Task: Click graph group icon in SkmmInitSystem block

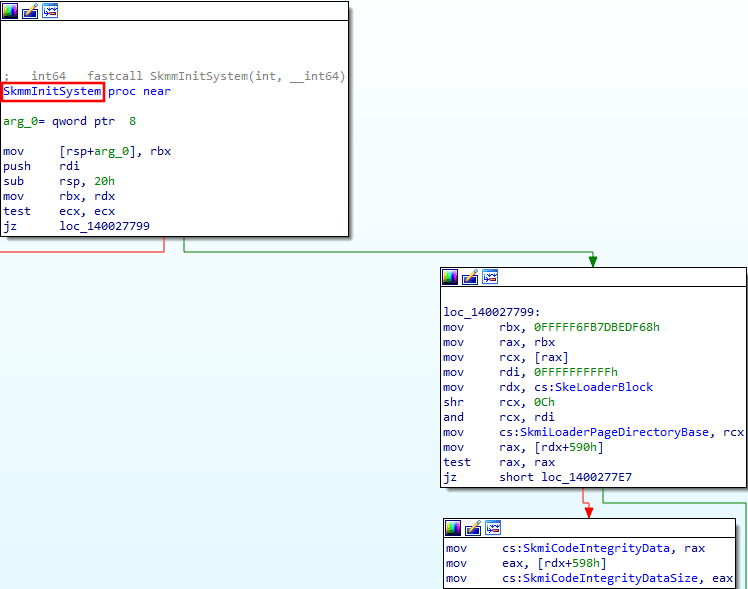Action: click(49, 11)
